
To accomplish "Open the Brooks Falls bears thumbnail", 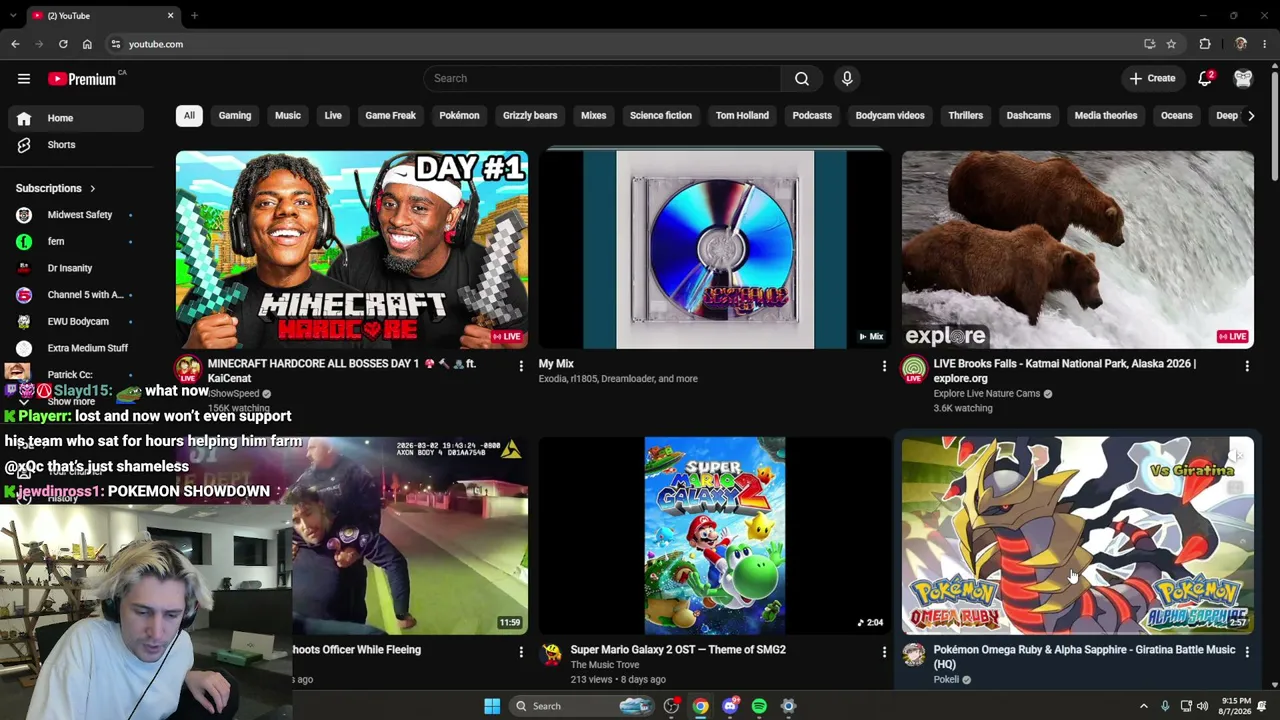I will click(x=1078, y=250).
